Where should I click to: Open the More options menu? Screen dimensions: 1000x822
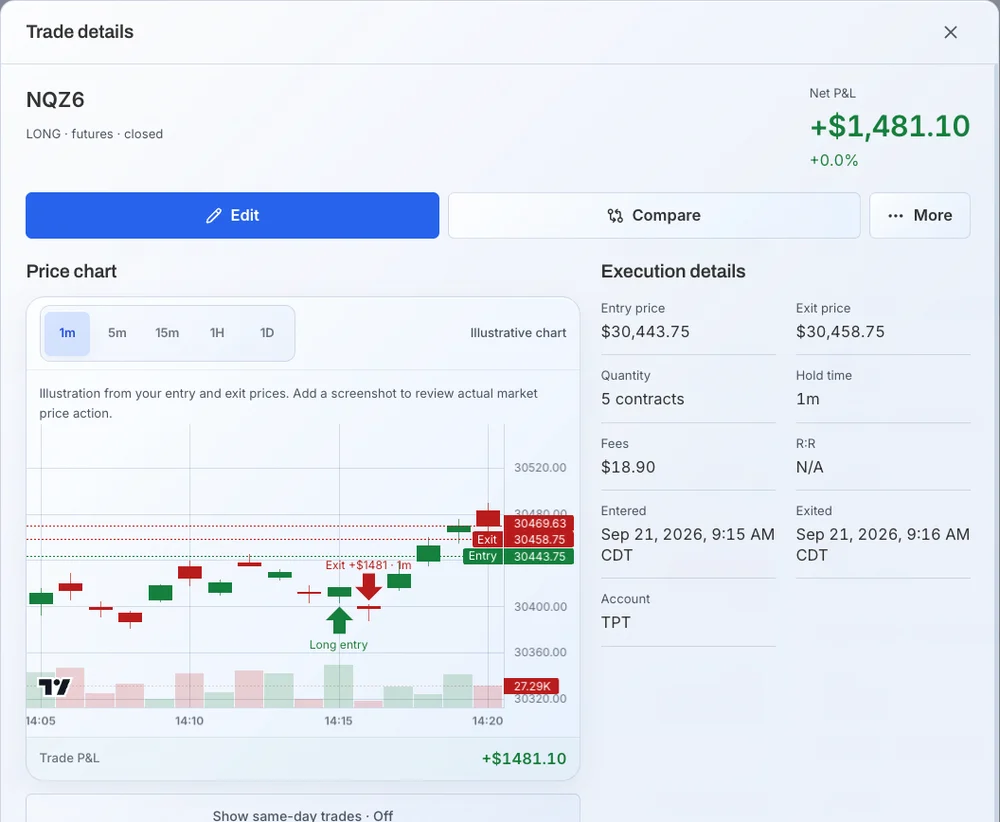tap(920, 216)
